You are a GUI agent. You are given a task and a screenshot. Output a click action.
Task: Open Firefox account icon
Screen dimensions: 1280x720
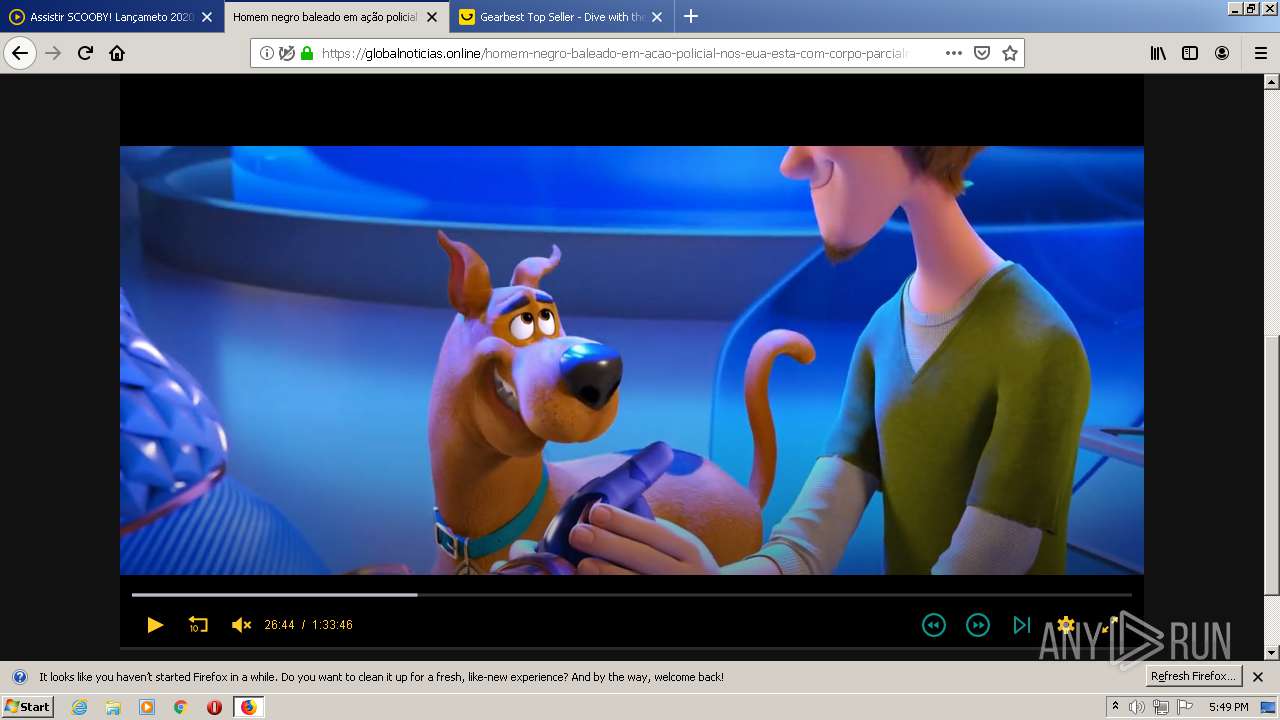click(x=1222, y=53)
